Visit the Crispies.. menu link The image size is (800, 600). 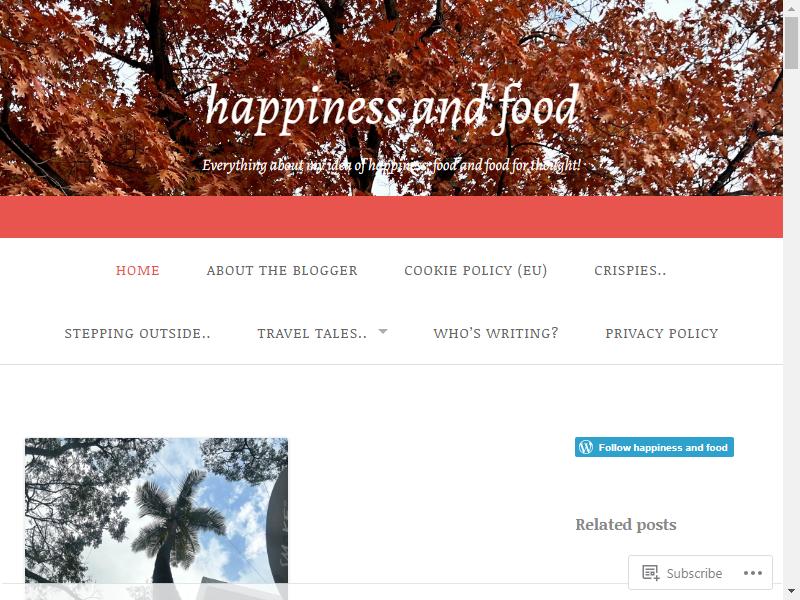coord(630,270)
